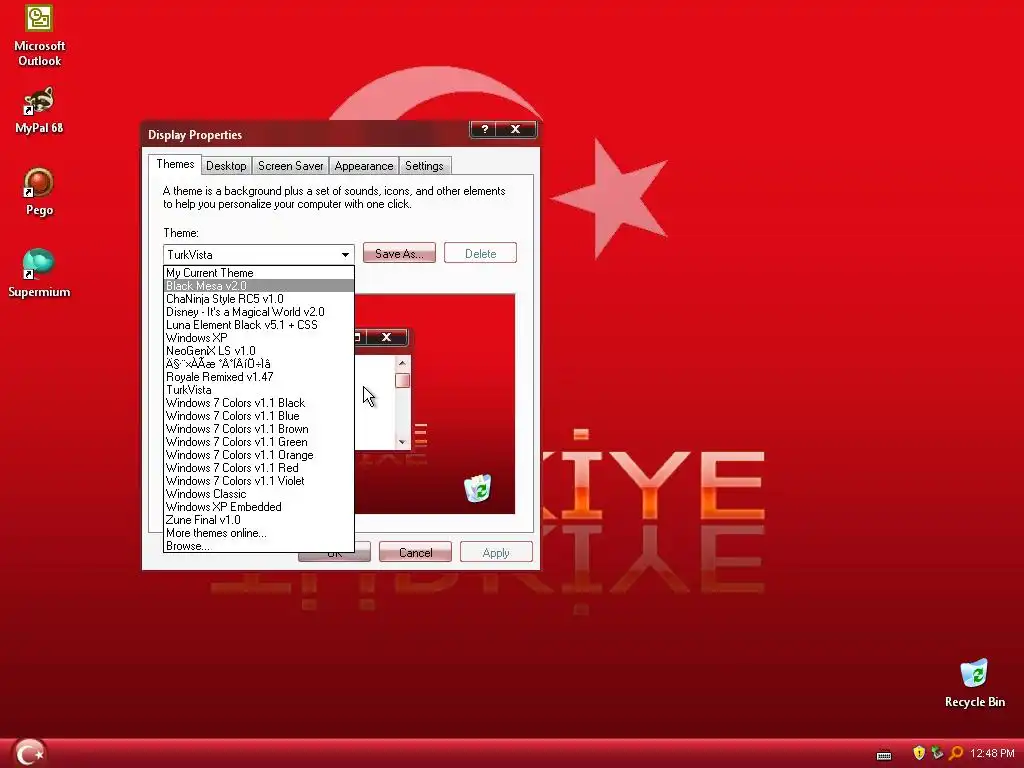1024x768 pixels.
Task: Click the Delete button
Action: [480, 253]
